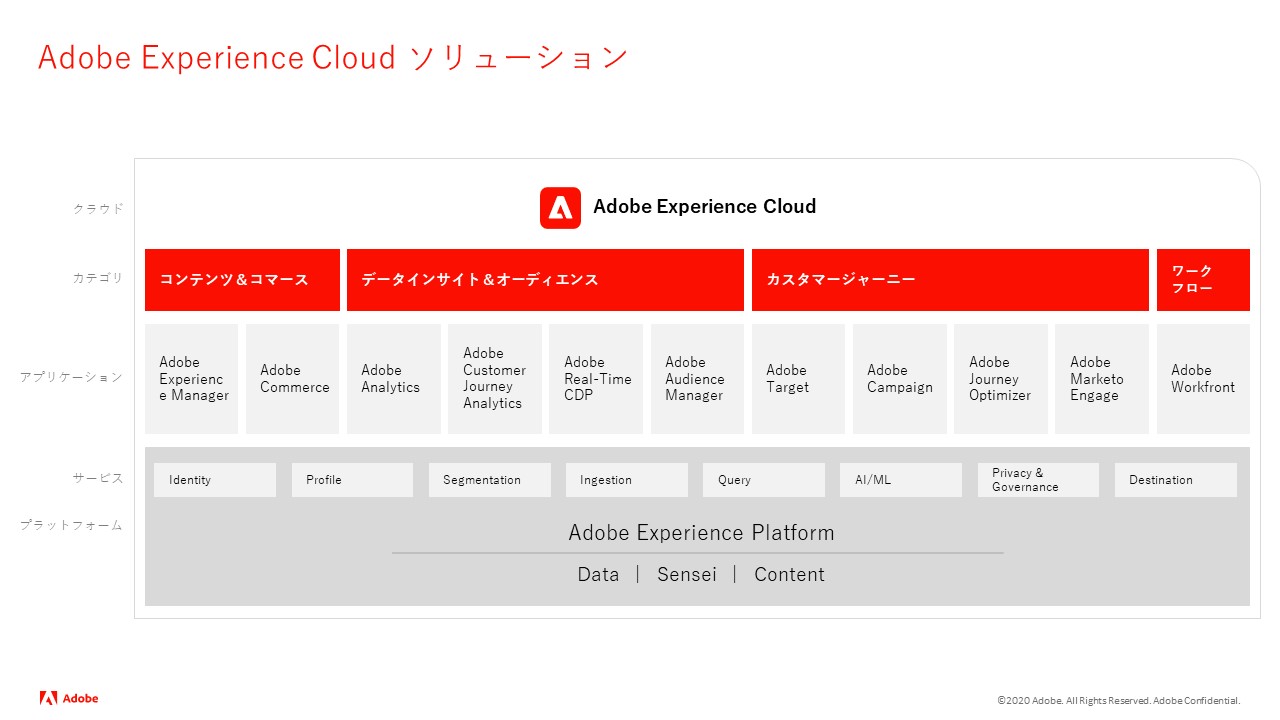Choose the Adobe Audience Manager tile

(697, 379)
